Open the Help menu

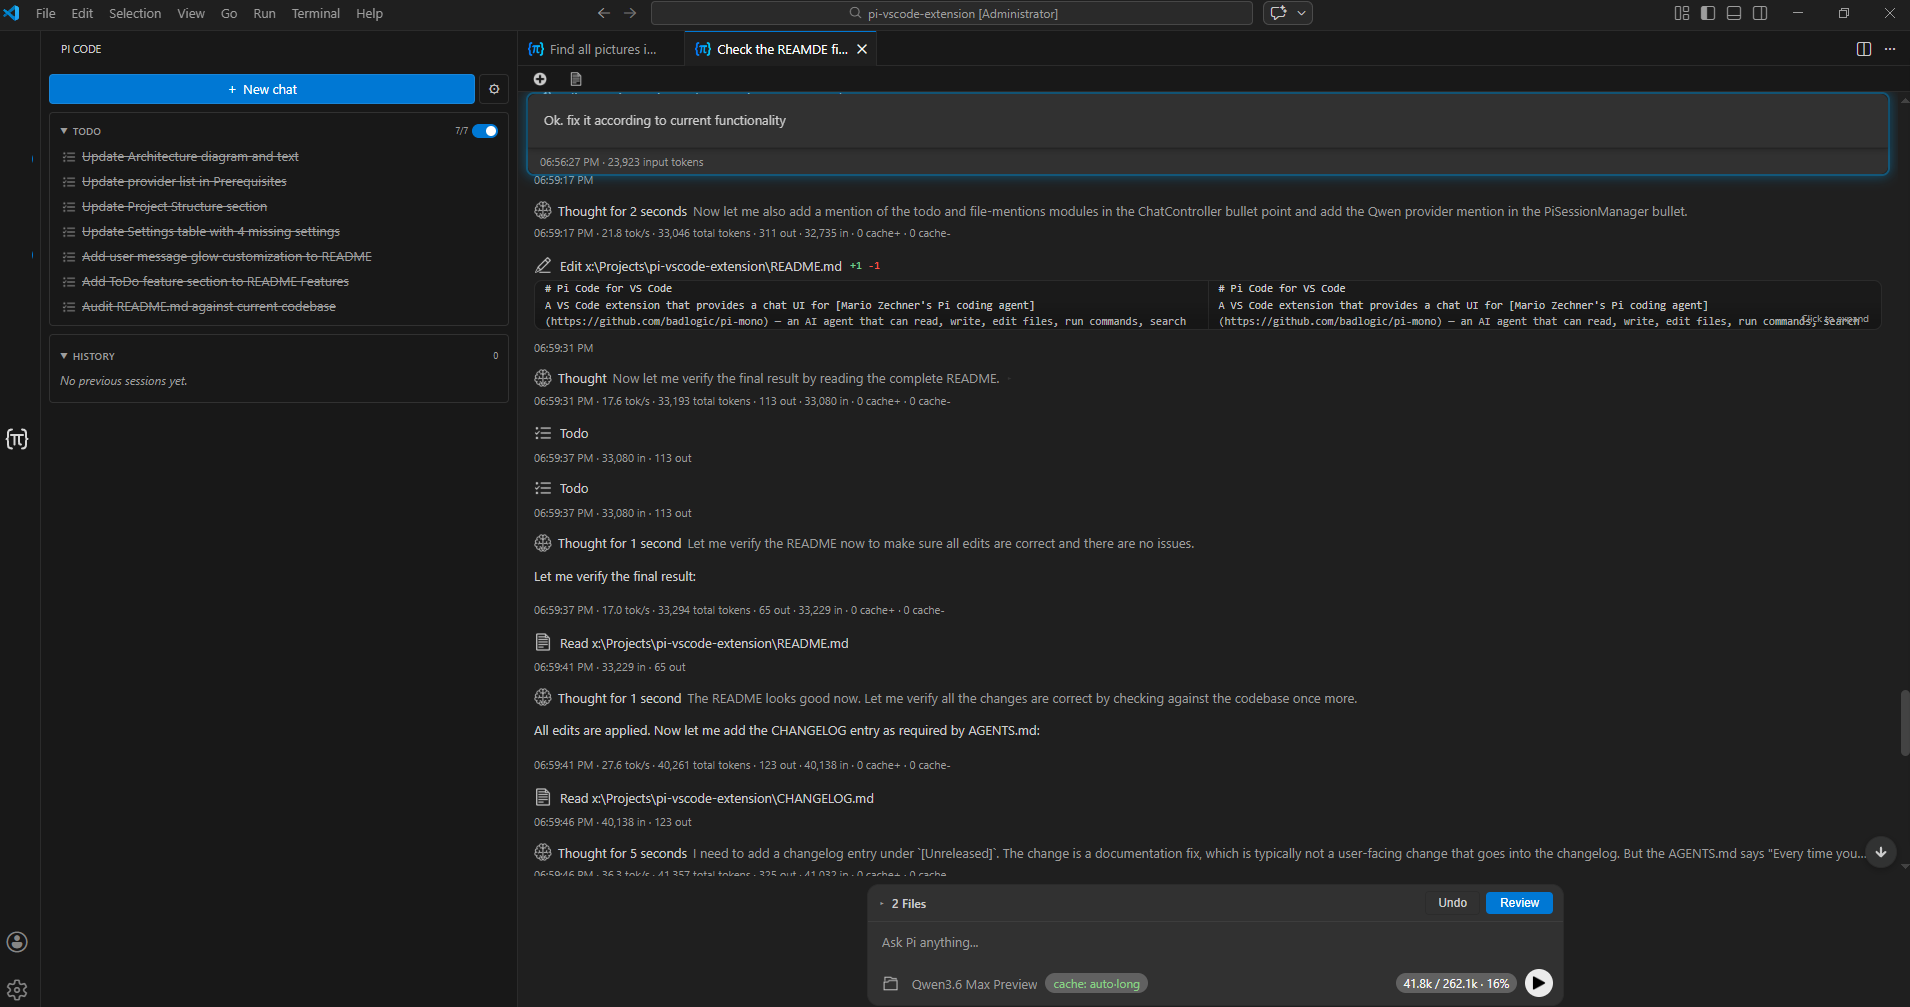tap(369, 13)
